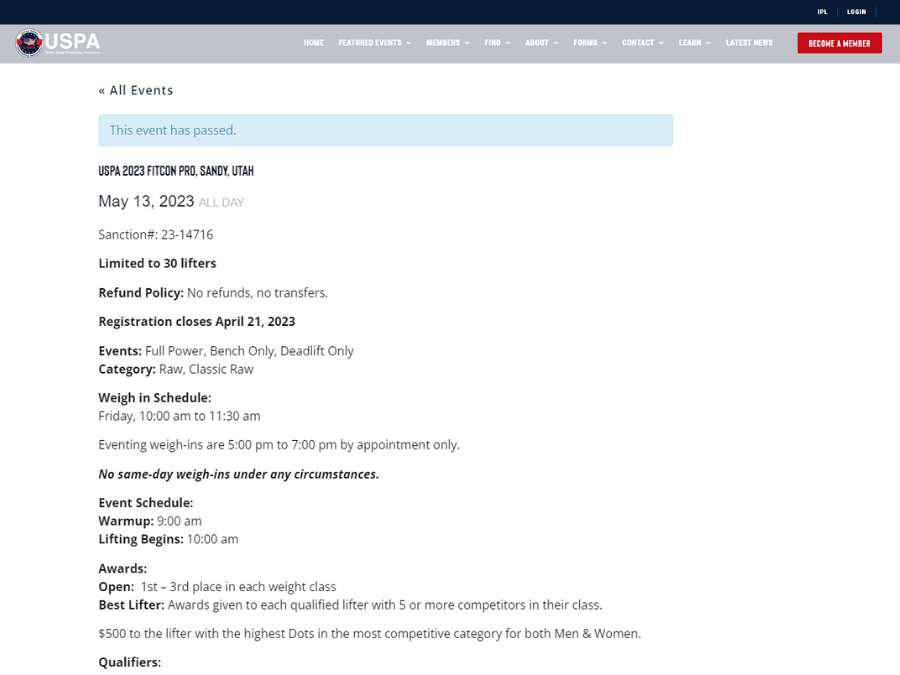Click the 'This event has passed' notice
This screenshot has width=900, height=675.
[x=385, y=130]
